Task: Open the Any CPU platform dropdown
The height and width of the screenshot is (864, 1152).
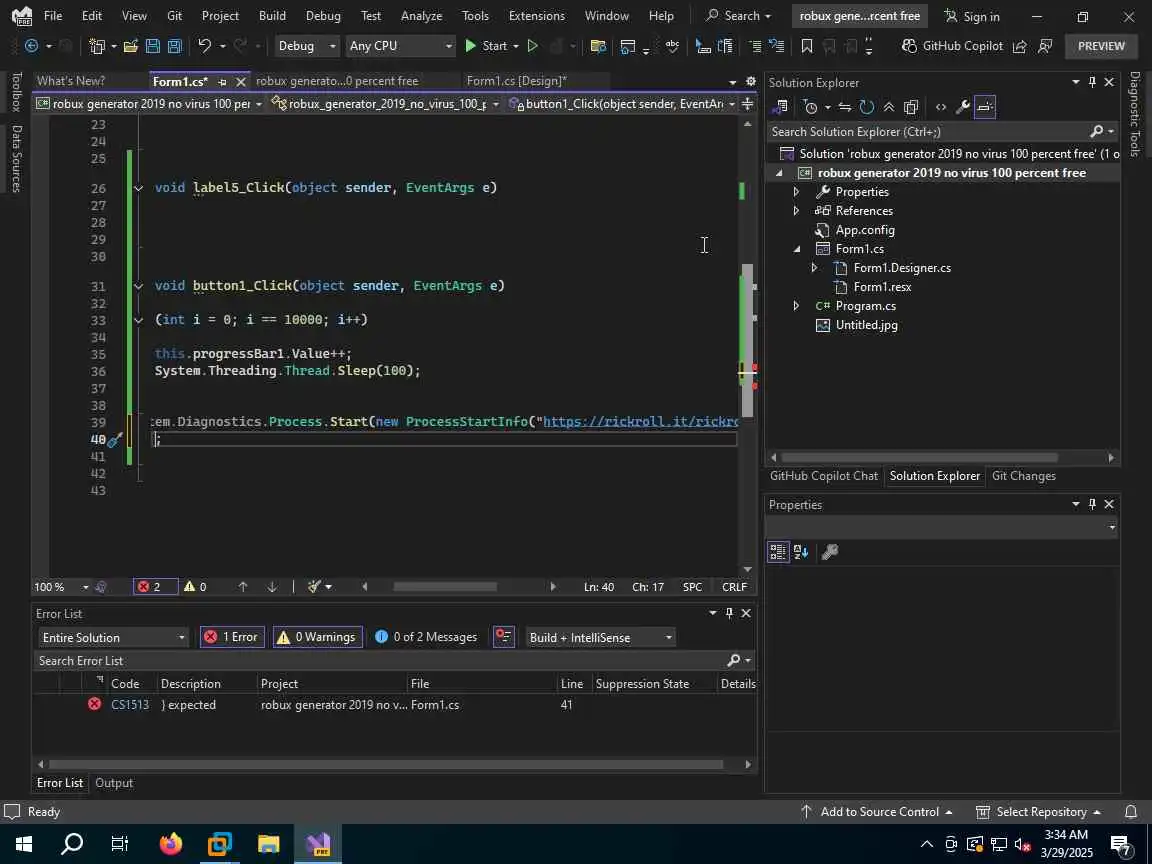Action: pos(401,46)
